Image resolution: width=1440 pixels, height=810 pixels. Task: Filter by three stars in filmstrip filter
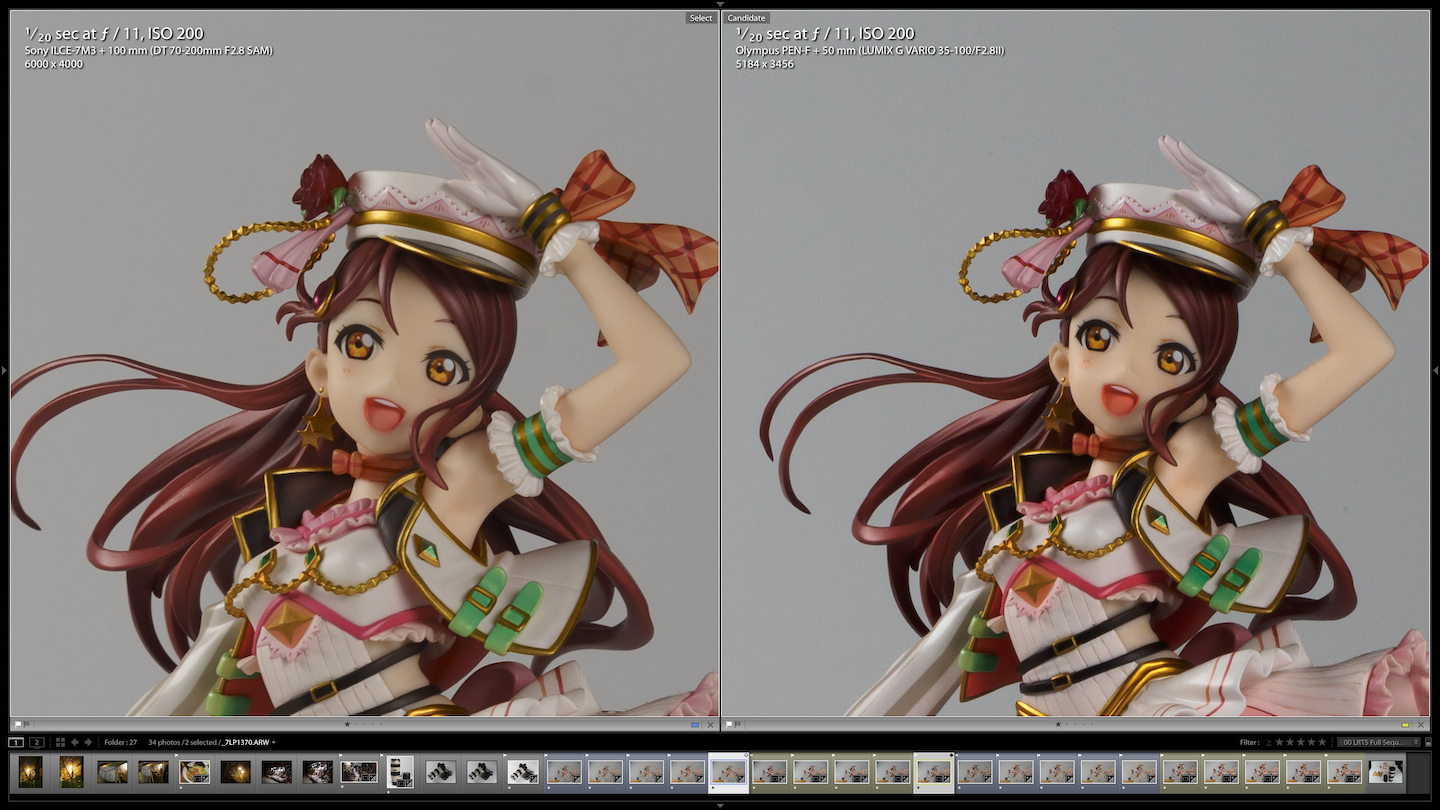(x=1301, y=742)
